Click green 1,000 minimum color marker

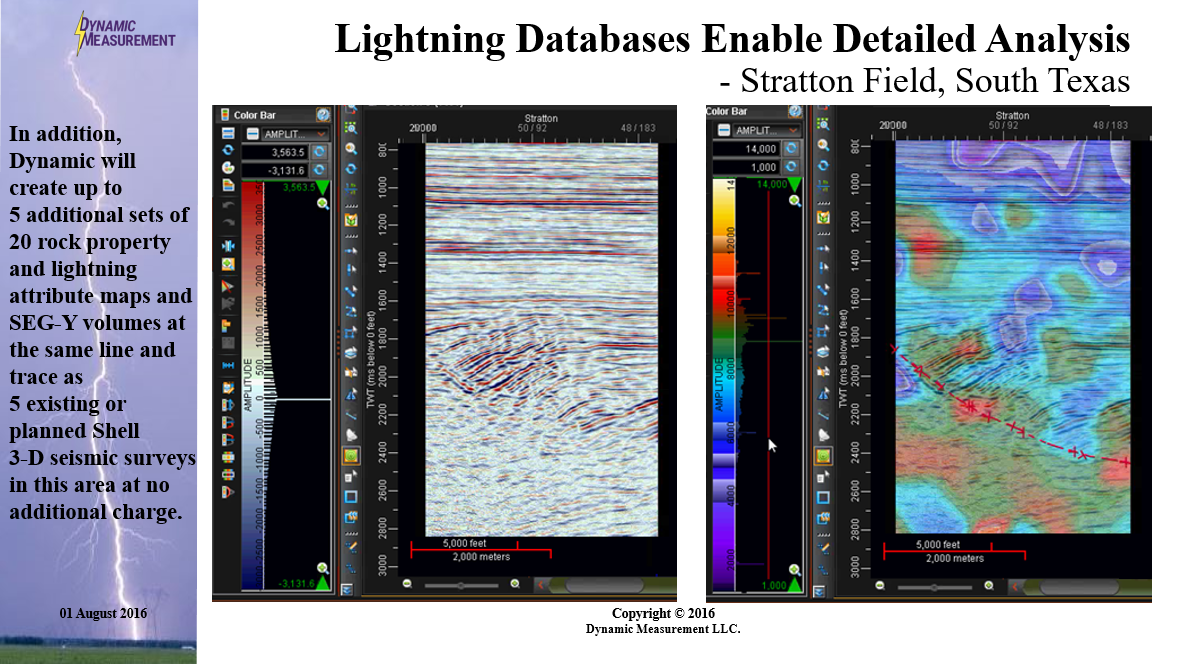[x=795, y=584]
